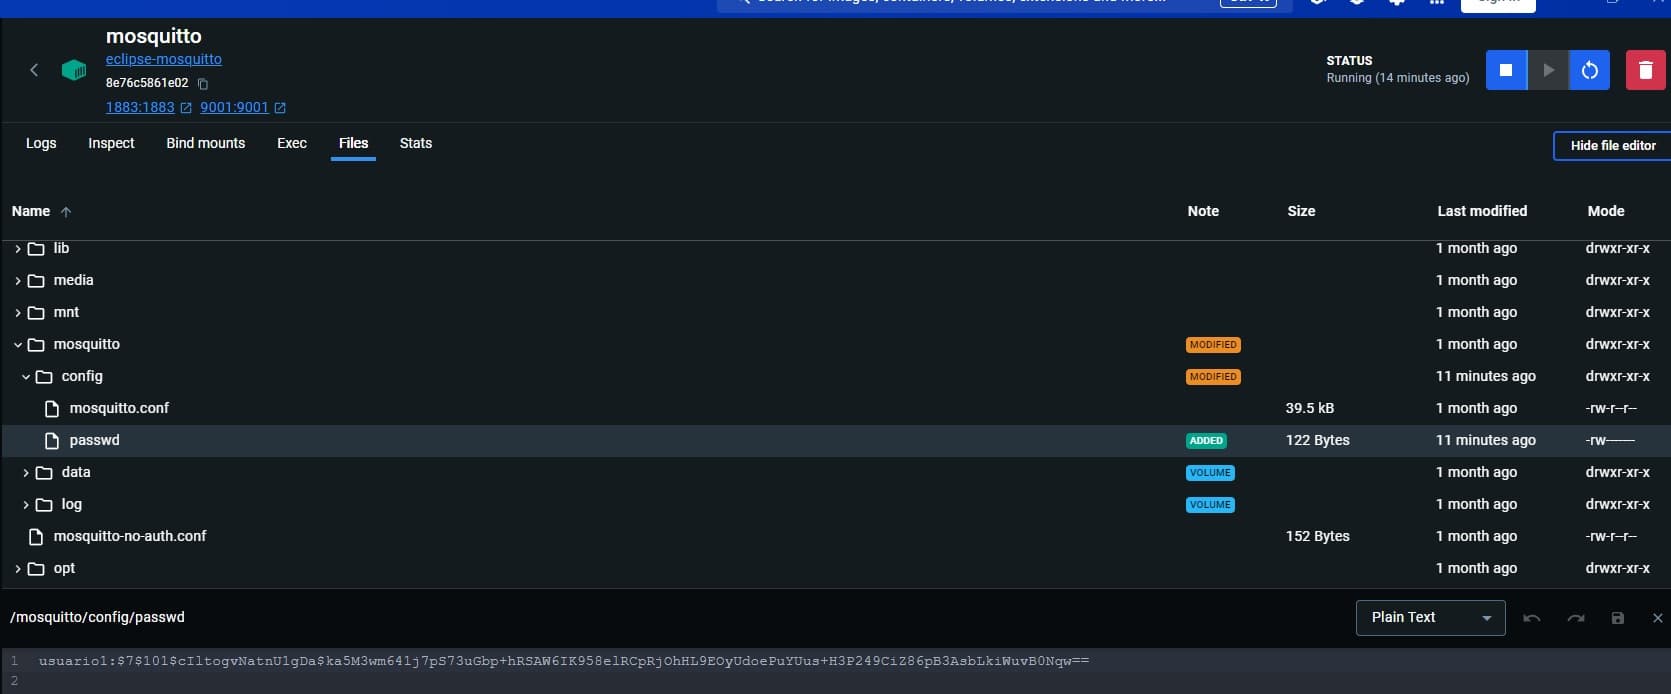
Task: Open the Bind mounts tab
Action: [x=206, y=143]
